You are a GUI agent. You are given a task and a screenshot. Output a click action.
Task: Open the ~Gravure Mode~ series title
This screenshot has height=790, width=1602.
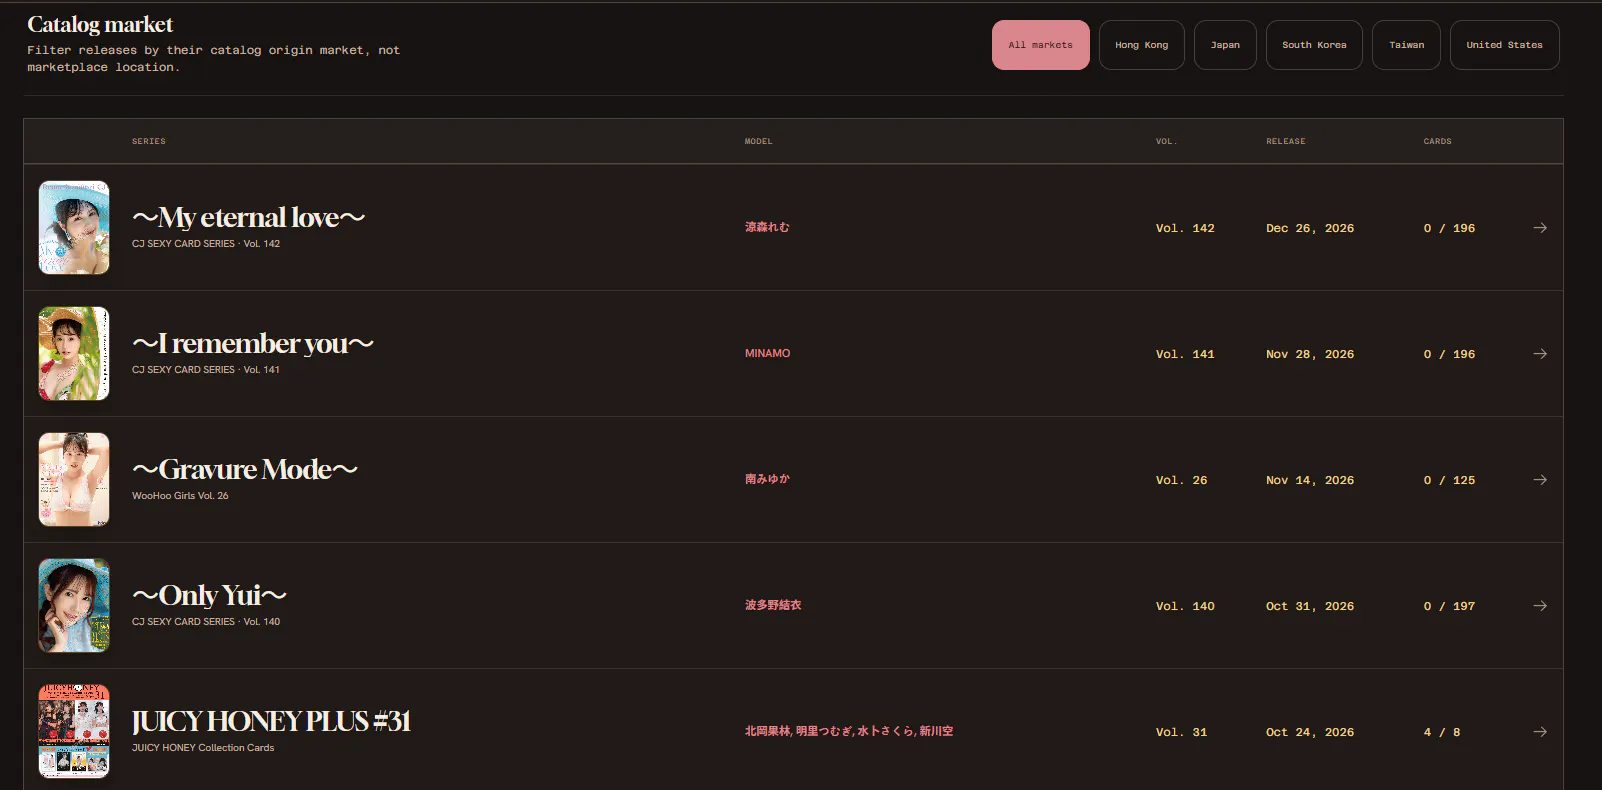pyautogui.click(x=245, y=470)
